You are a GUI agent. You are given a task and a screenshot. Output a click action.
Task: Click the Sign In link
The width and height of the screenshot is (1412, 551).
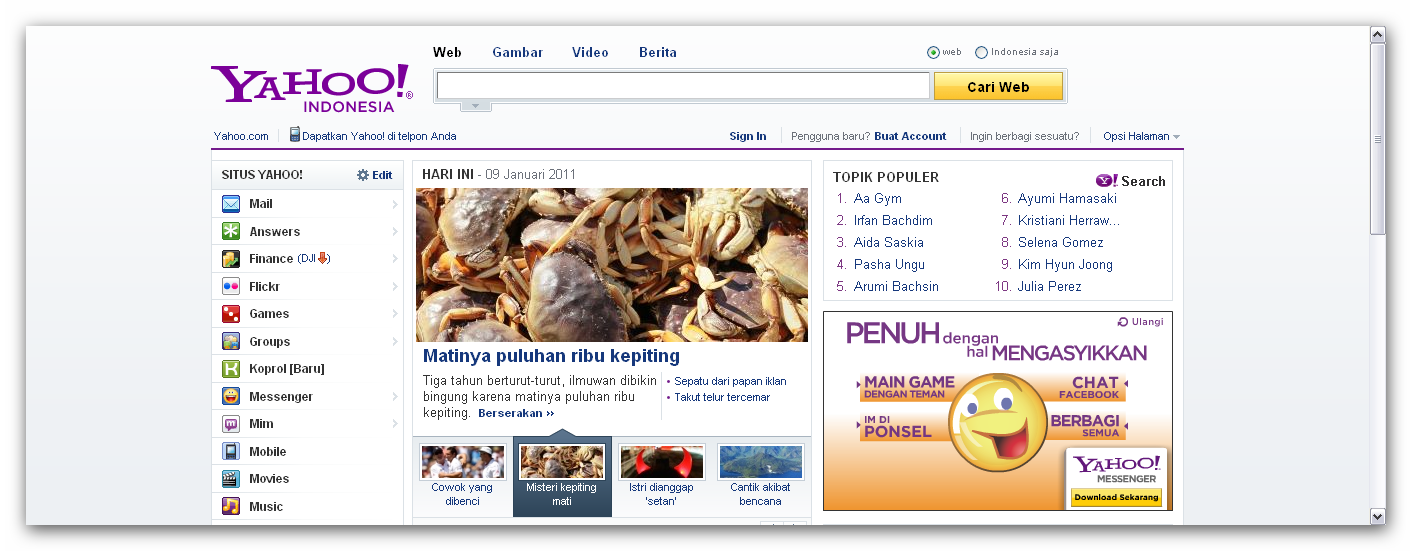[748, 136]
